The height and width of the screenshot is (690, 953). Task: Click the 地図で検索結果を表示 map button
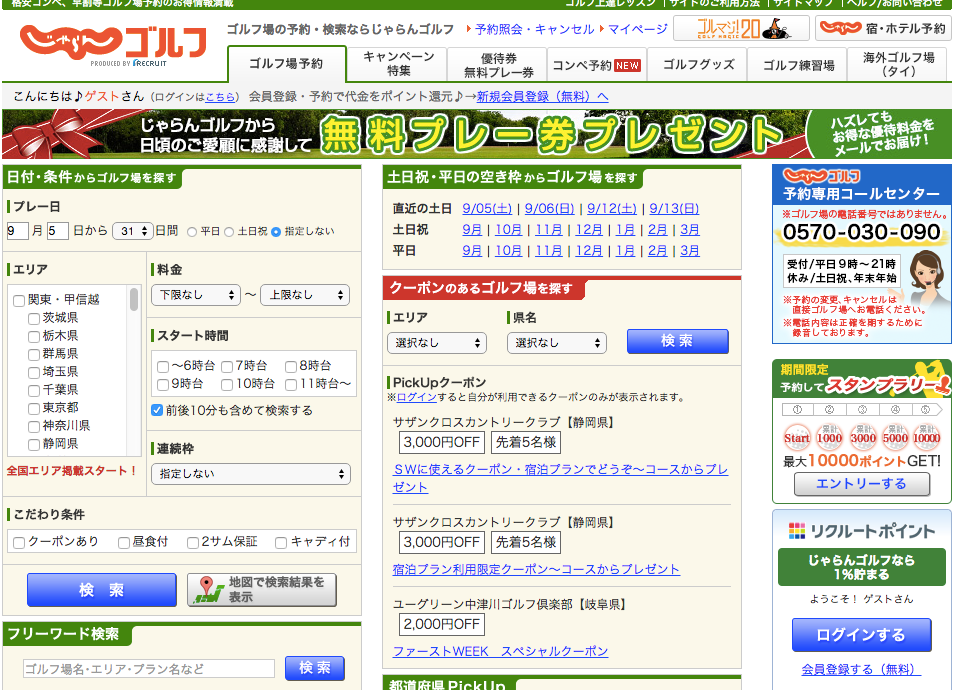(x=262, y=590)
